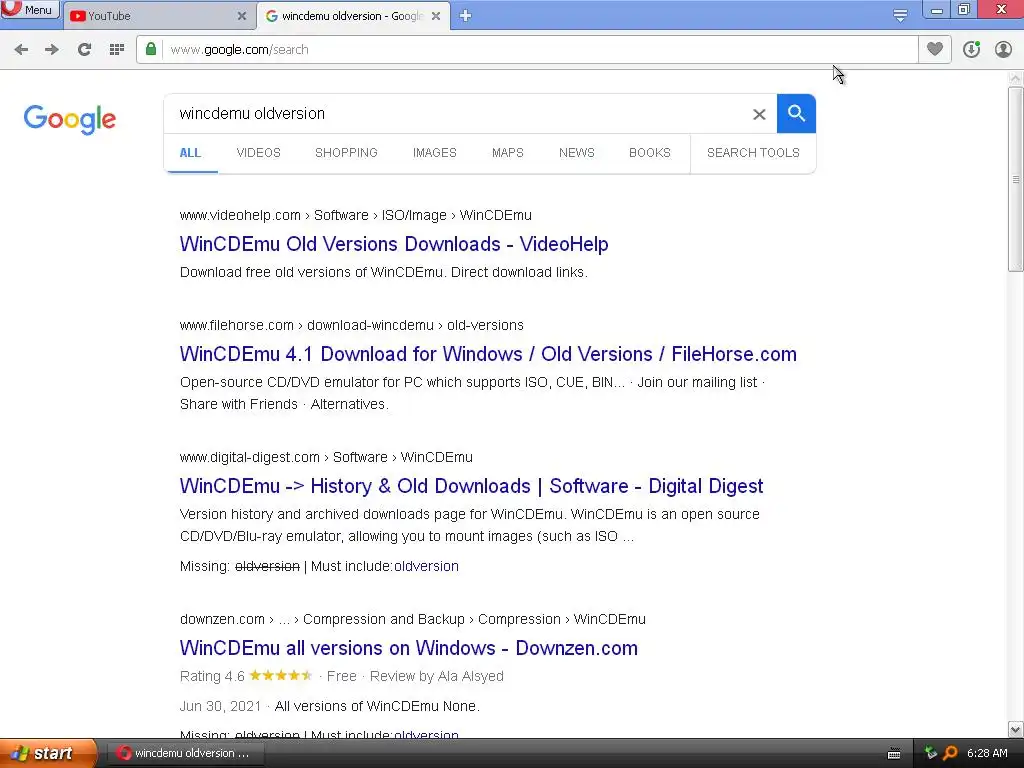Go back with the back arrow

click(x=22, y=50)
